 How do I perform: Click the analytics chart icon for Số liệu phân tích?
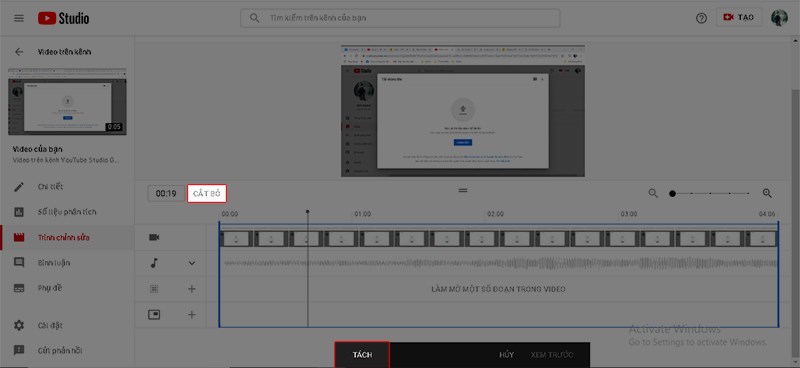[x=19, y=212]
